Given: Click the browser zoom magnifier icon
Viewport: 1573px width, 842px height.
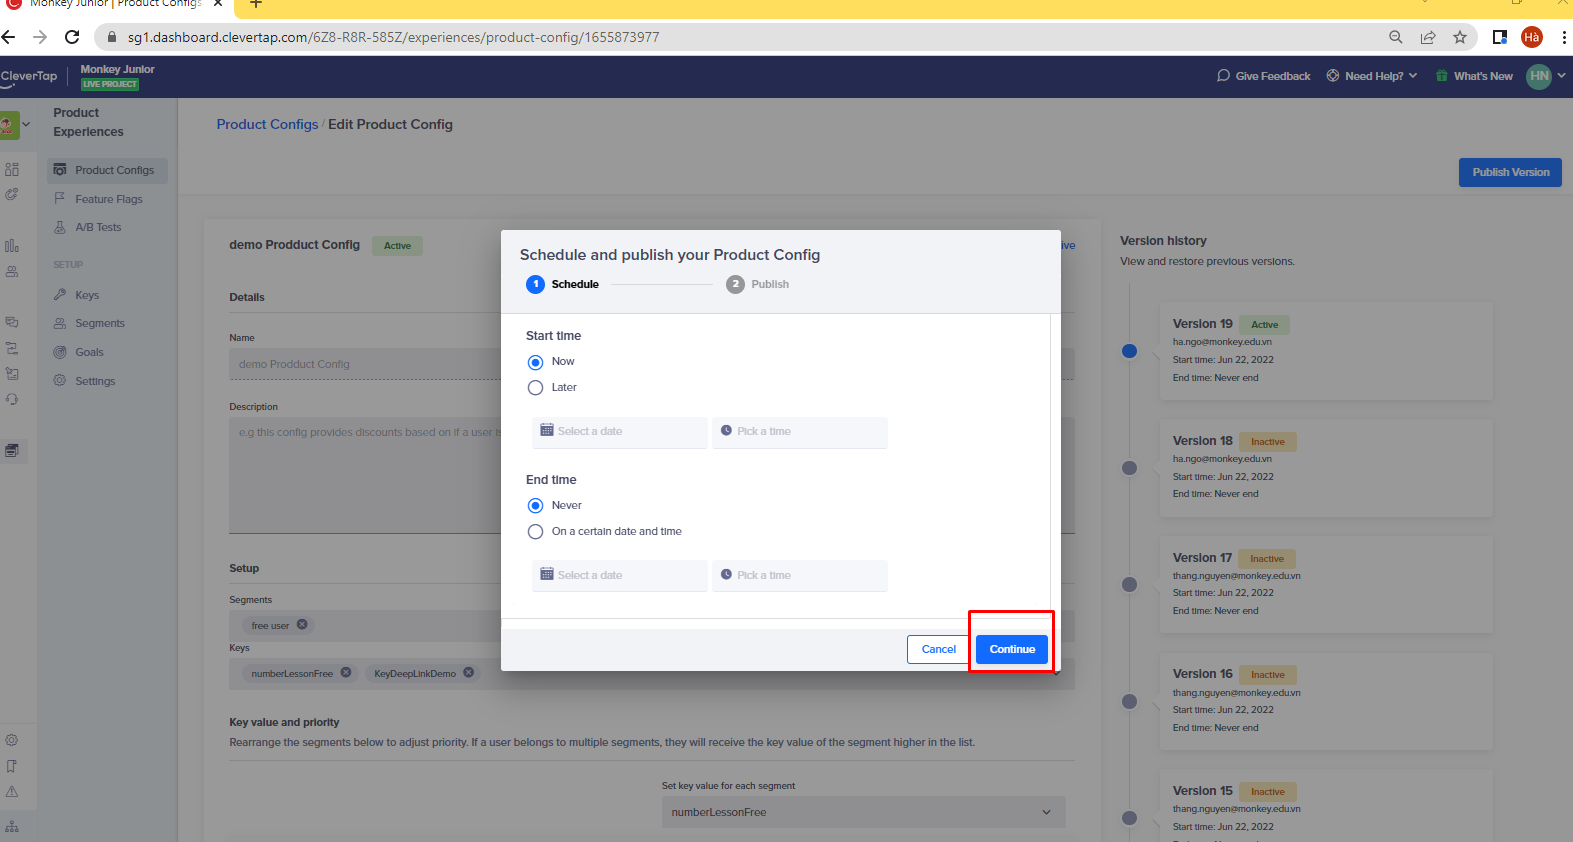Looking at the screenshot, I should [1395, 37].
